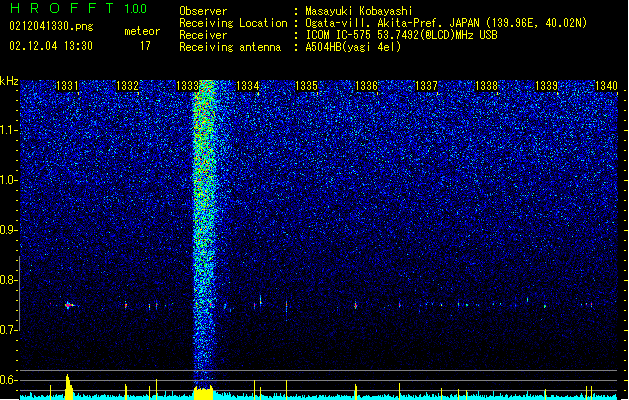Click the Ogata-vill. Akita-Pref. JAPAN location text
This screenshot has width=629, height=400.
click(x=446, y=23)
